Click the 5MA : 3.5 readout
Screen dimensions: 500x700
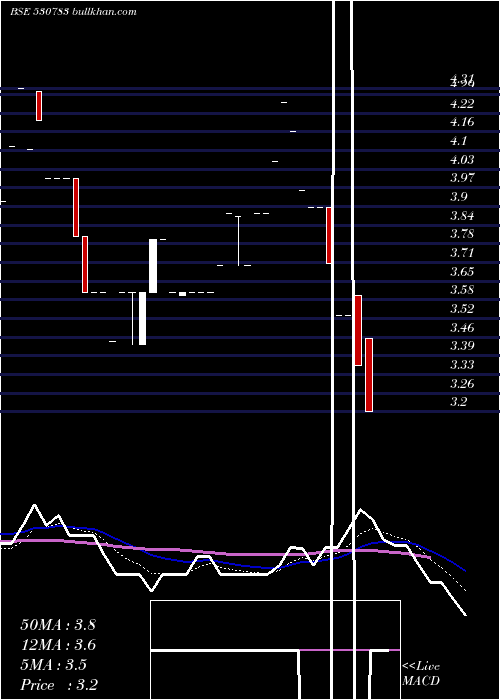point(54,665)
